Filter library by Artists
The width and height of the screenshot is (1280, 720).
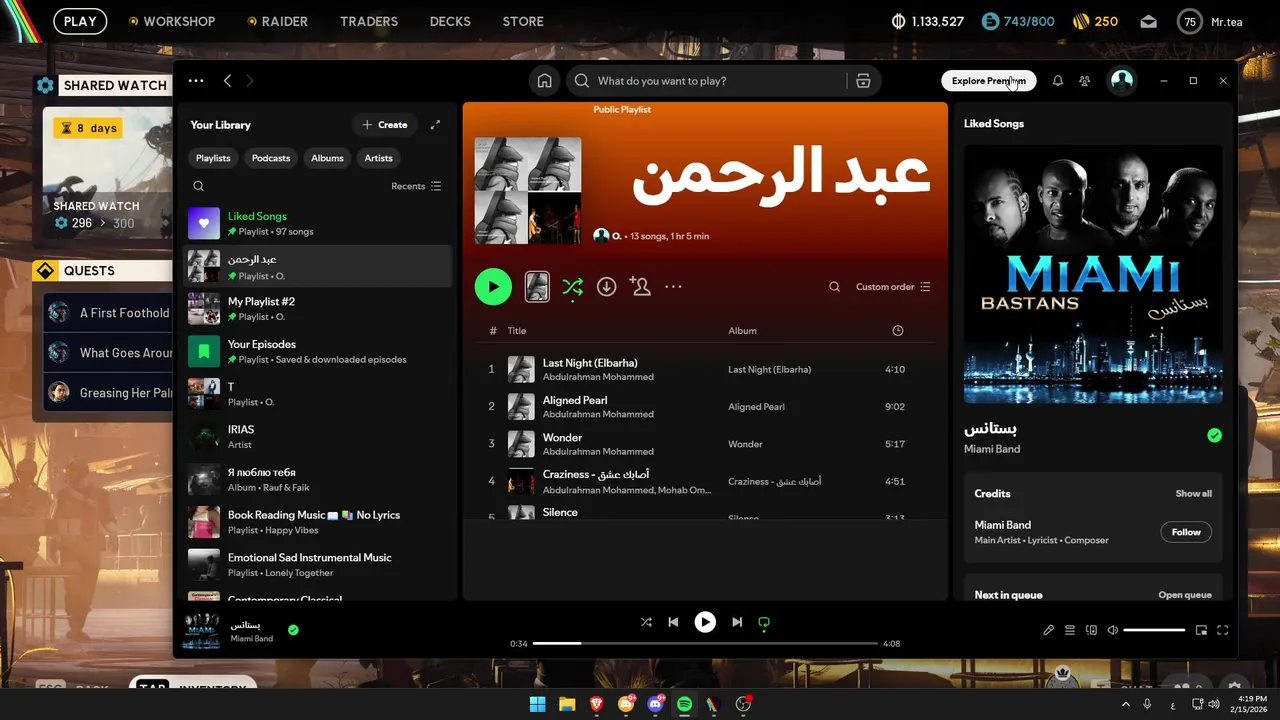pyautogui.click(x=379, y=158)
